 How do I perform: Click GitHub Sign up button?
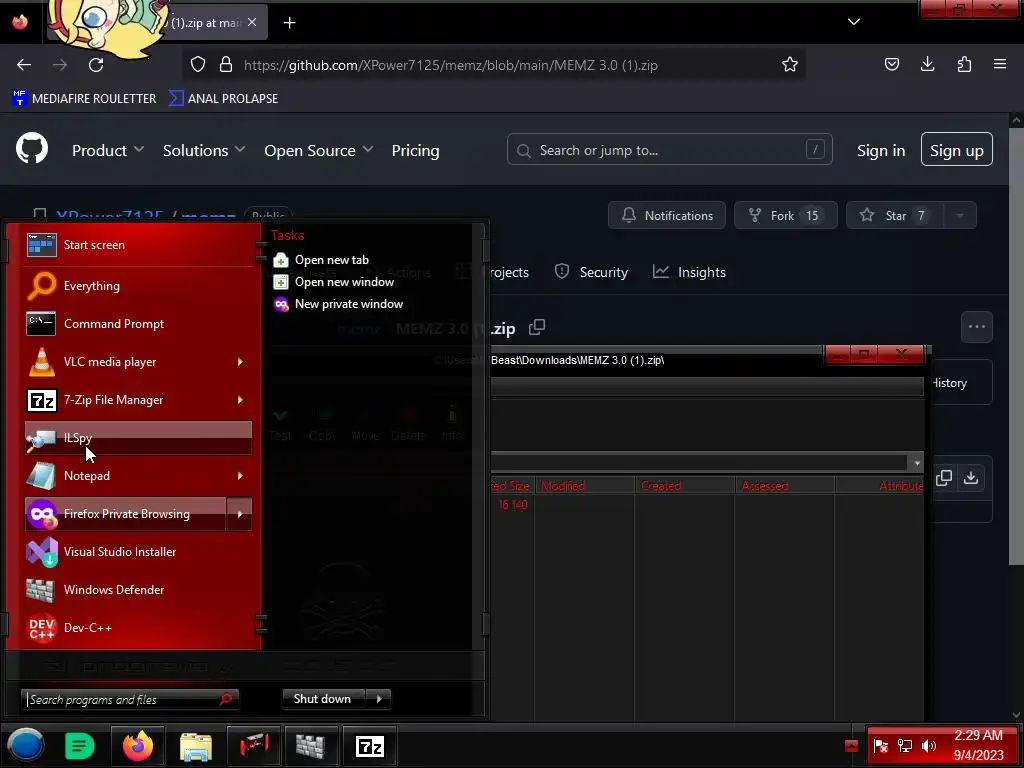click(957, 150)
